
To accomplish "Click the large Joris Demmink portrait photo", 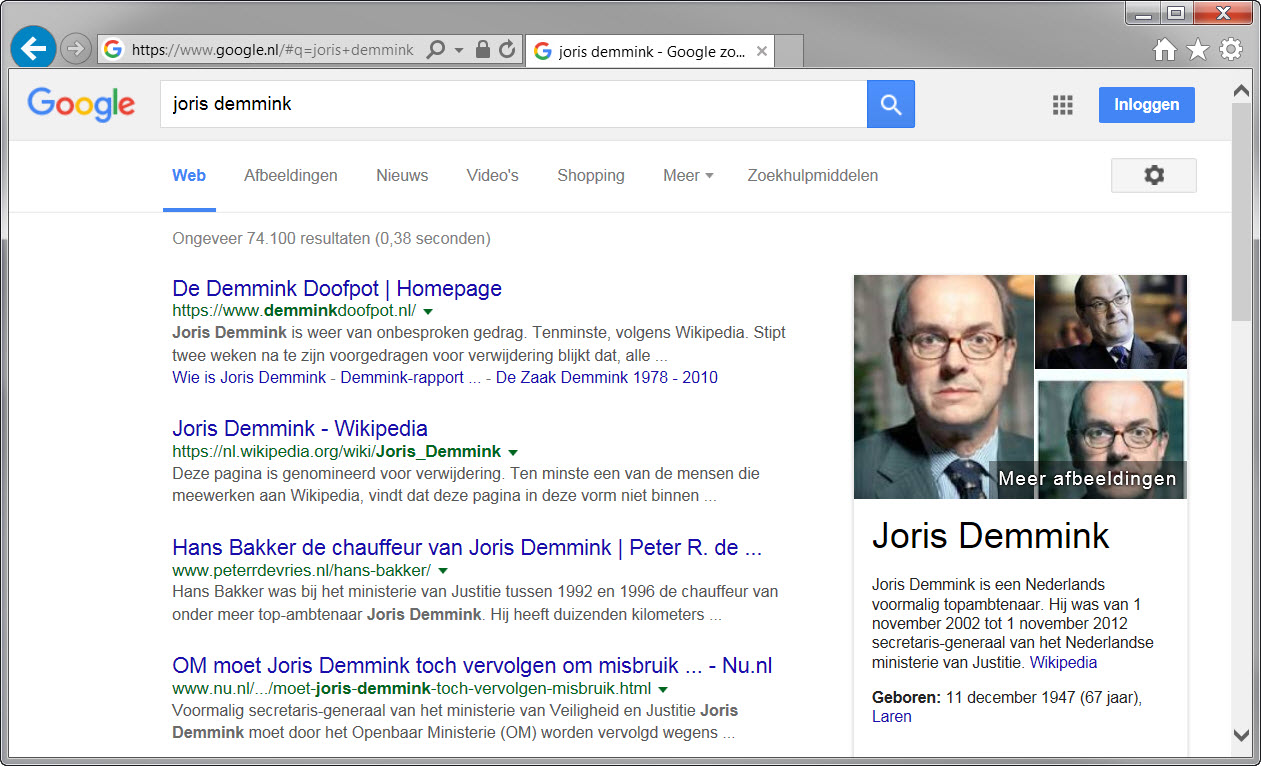I will click(x=943, y=386).
